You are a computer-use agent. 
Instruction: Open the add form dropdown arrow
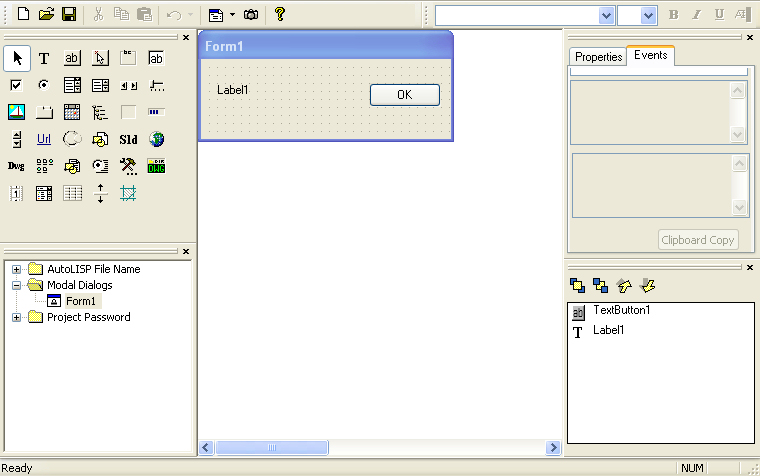[x=233, y=15]
